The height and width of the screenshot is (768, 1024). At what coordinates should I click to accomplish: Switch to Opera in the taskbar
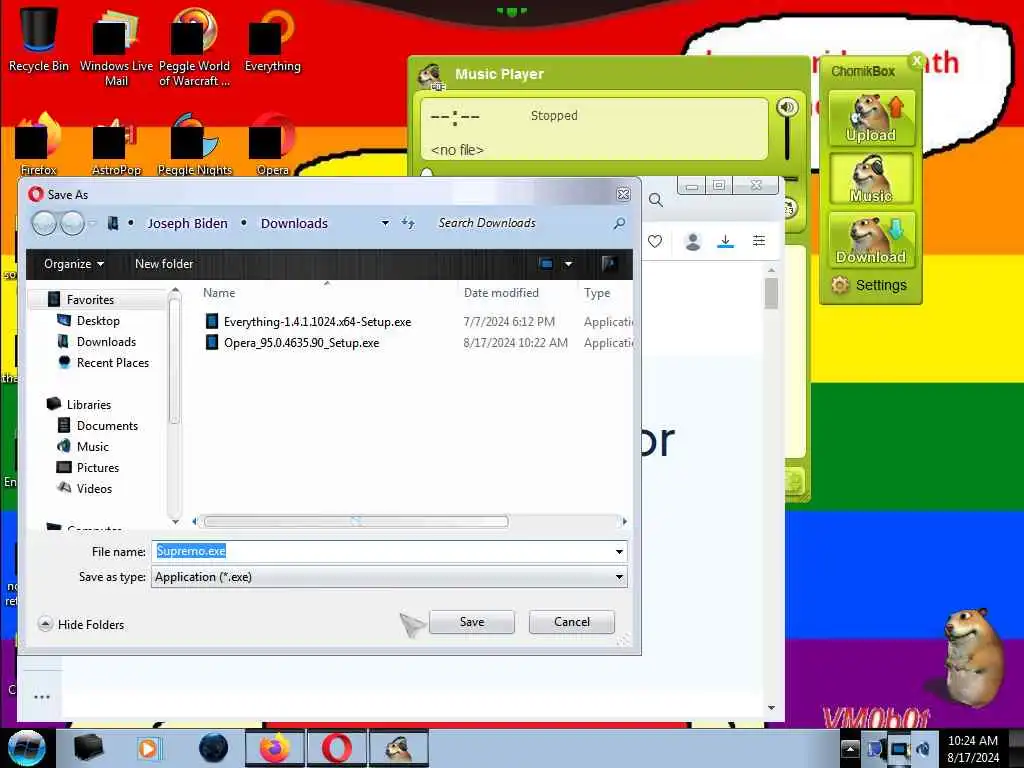click(336, 748)
